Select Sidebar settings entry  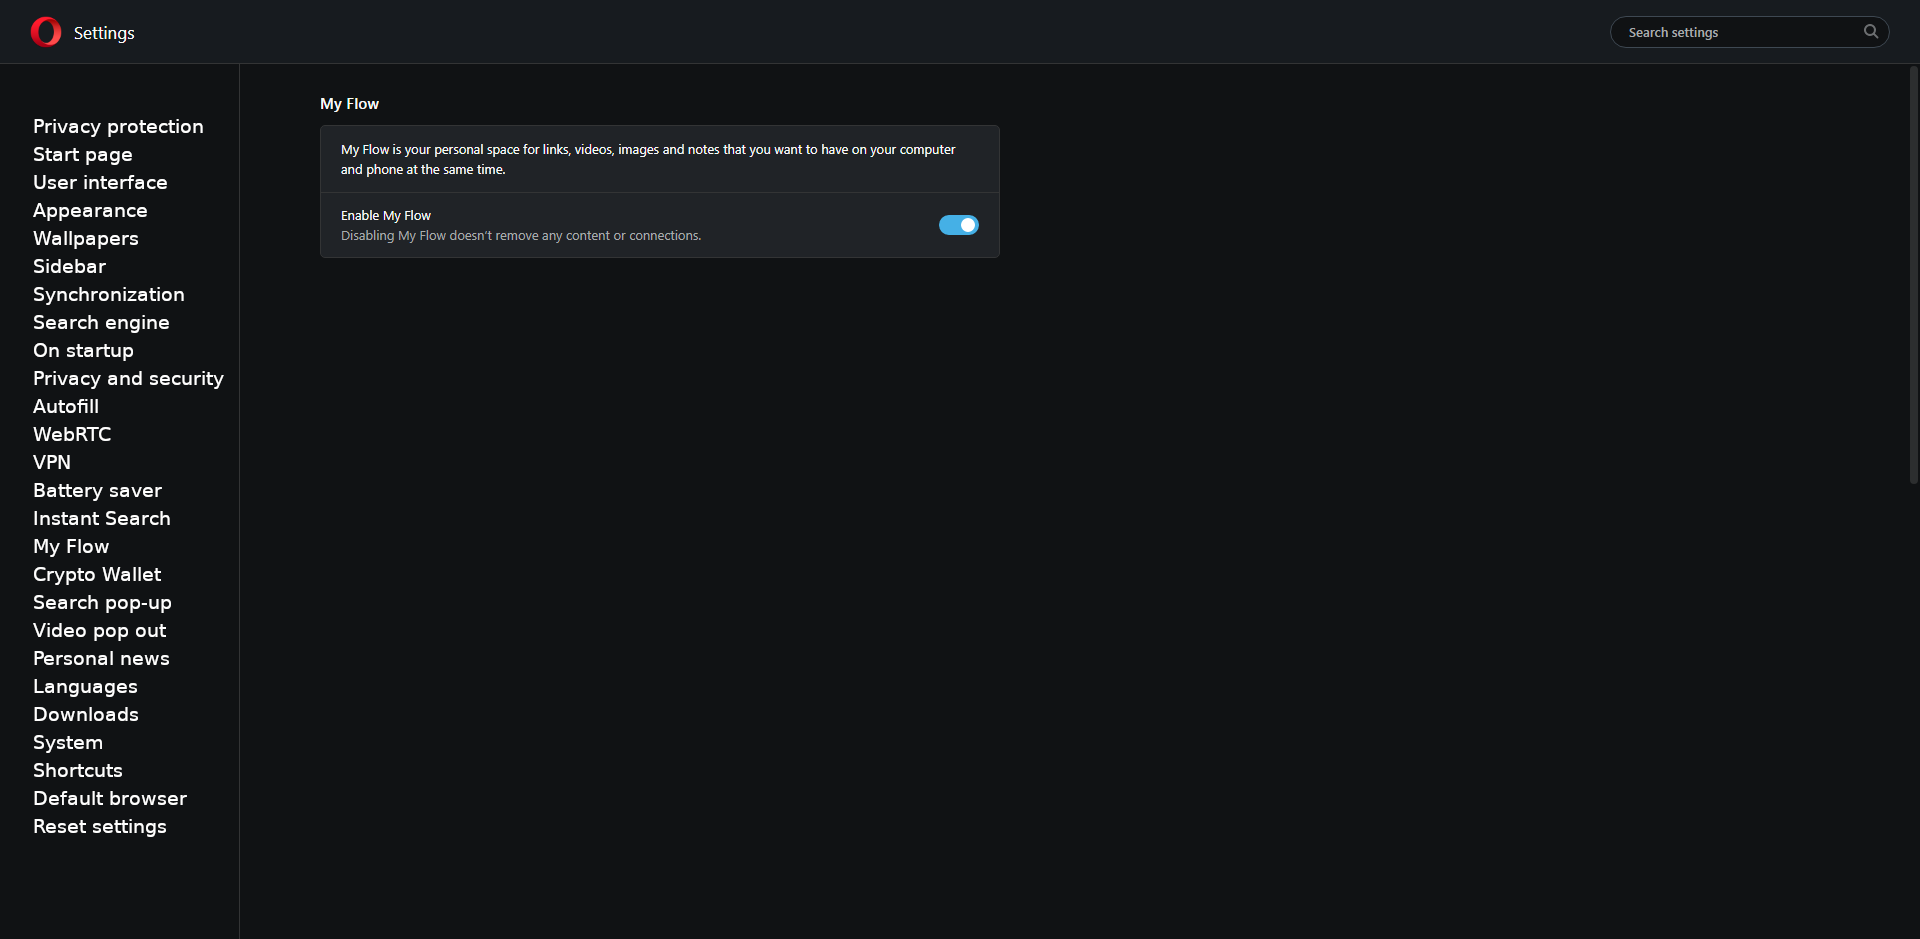coord(69,266)
